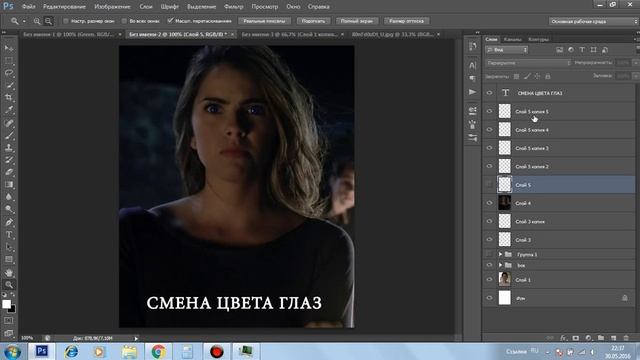The width and height of the screenshot is (640, 360).
Task: Switch to the Контуры tab
Action: pos(538,39)
